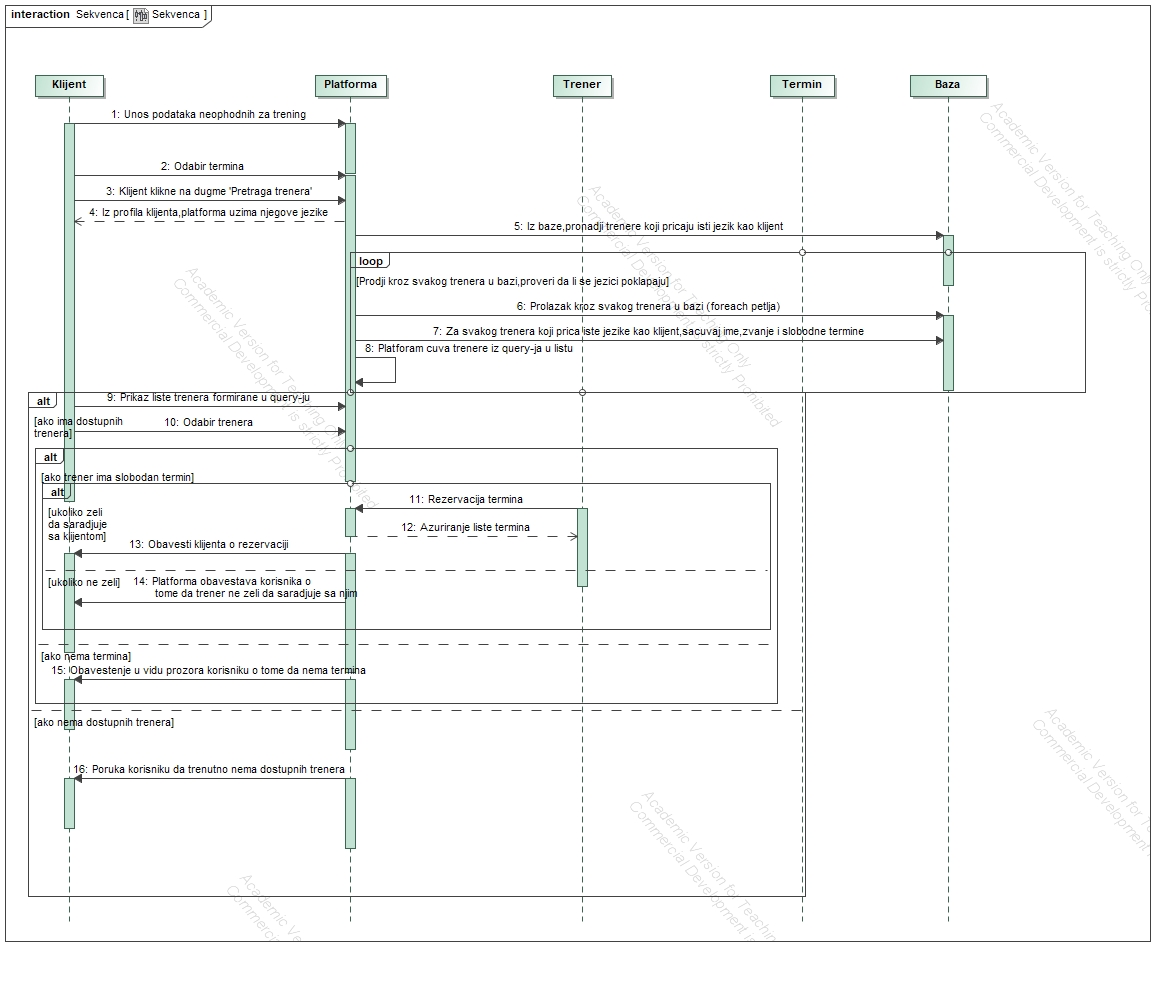Image resolution: width=1165 pixels, height=981 pixels.
Task: Select message 3 about 'Pretraga trenera' button
Action: [209, 191]
